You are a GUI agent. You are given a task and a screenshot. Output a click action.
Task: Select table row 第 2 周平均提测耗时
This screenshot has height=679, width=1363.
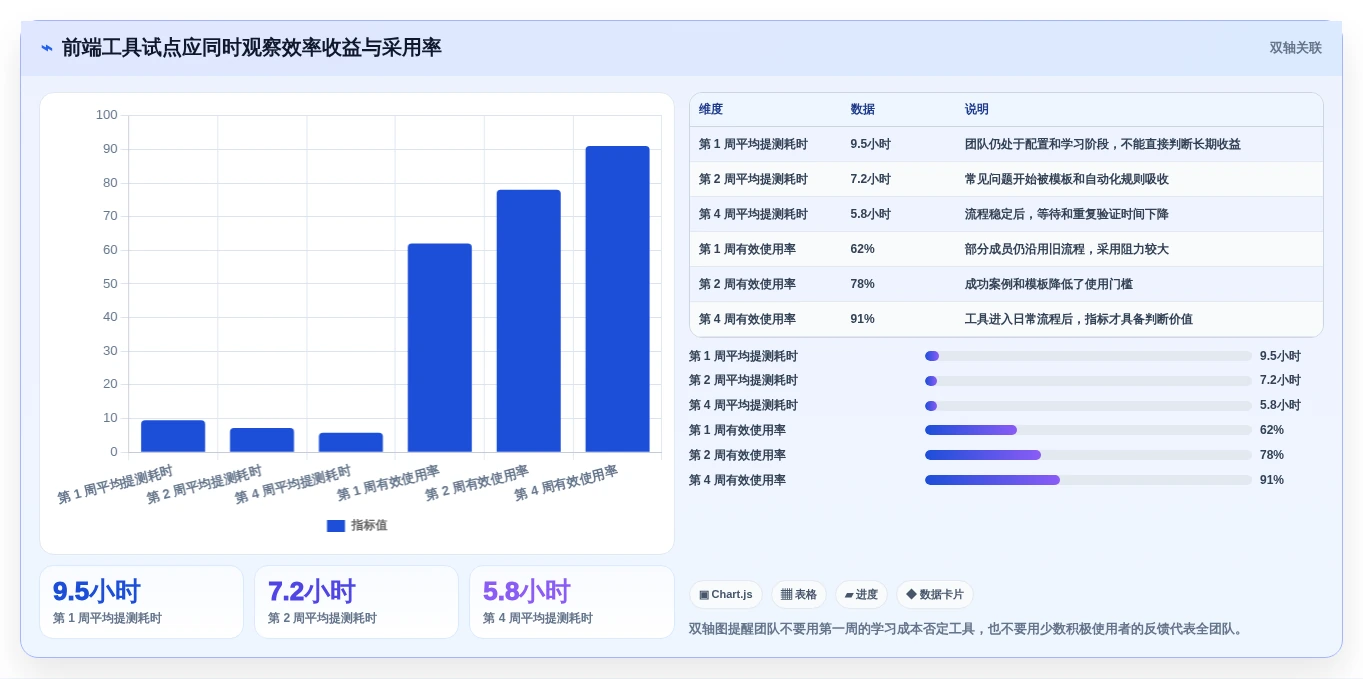[x=1006, y=179]
